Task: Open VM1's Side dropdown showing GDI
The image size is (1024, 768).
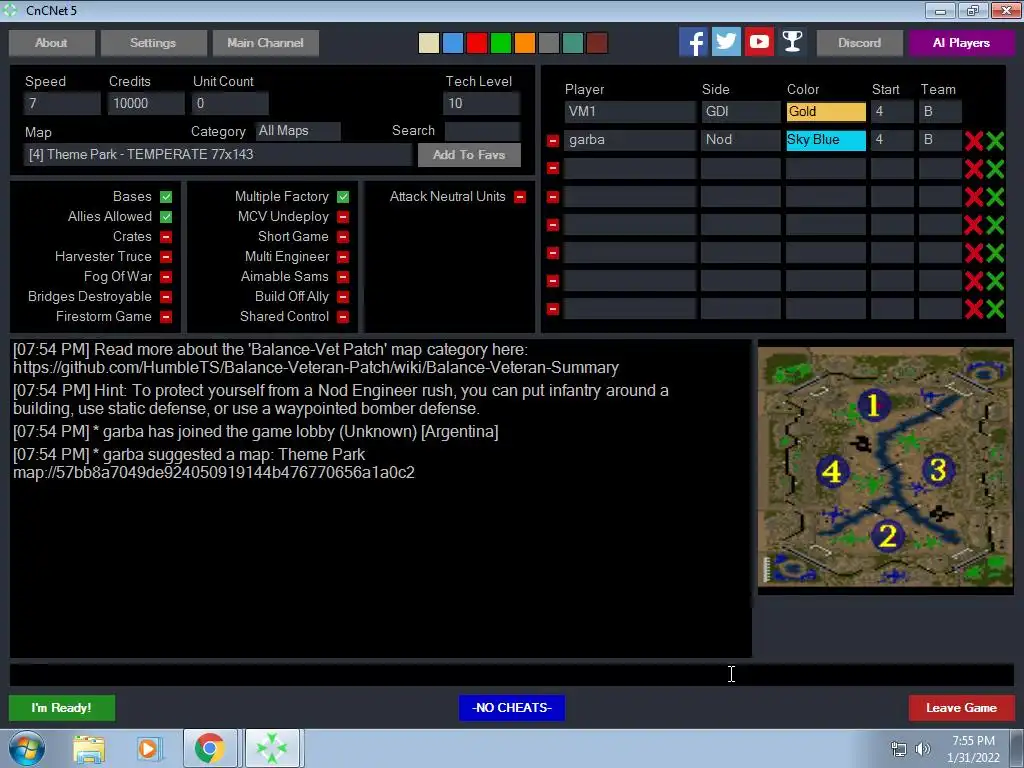Action: (x=741, y=112)
